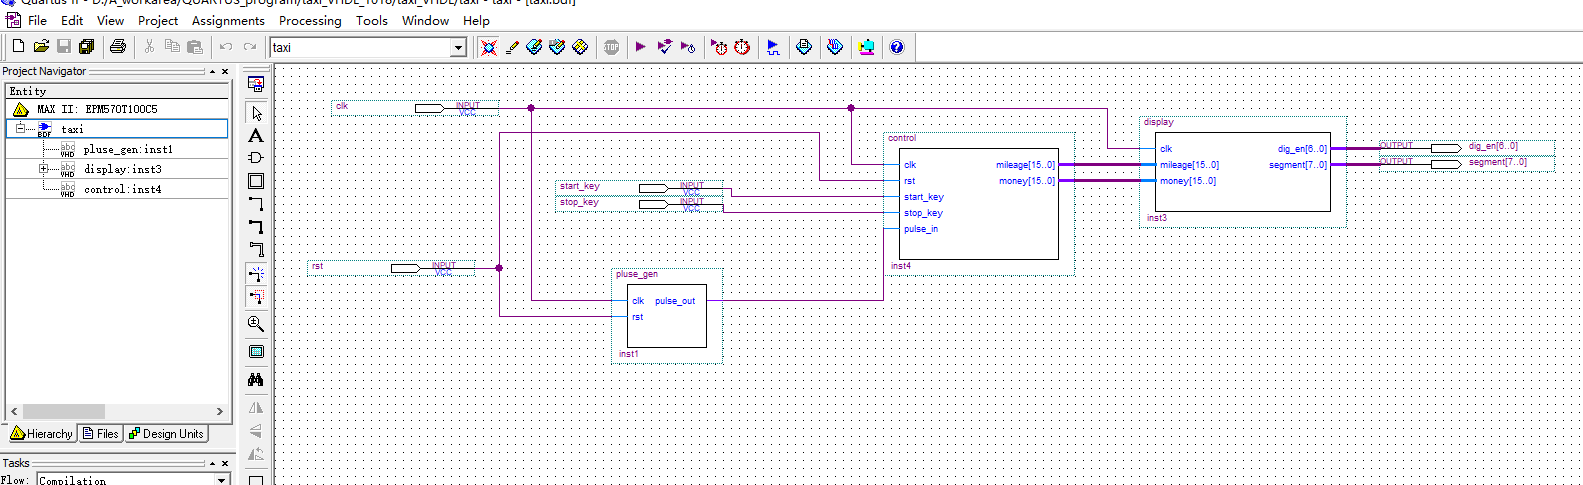Select the Symbol tool gate icon
This screenshot has width=1583, height=485.
tap(256, 158)
